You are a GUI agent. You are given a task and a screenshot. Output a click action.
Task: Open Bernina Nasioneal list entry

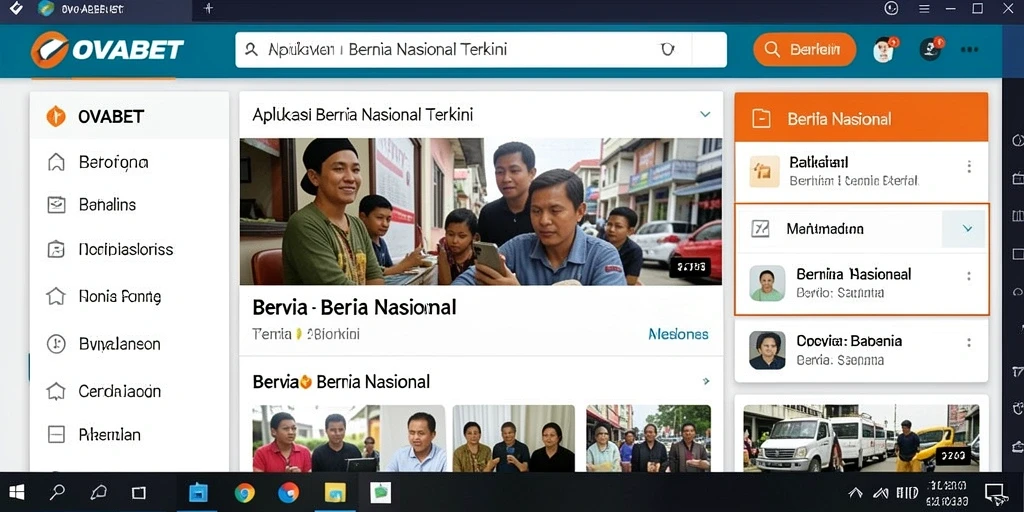tap(861, 283)
